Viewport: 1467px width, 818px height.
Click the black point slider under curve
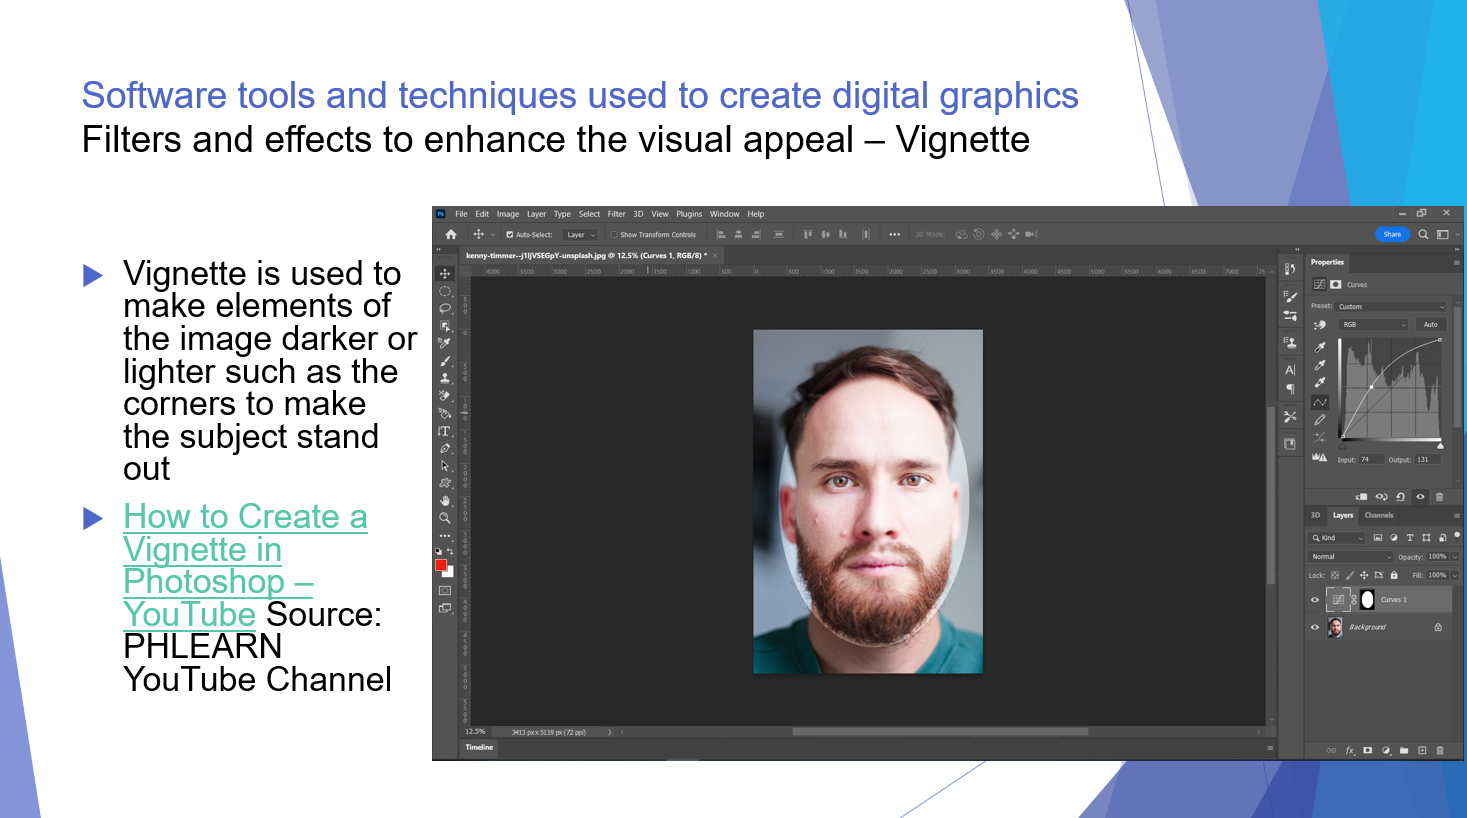(x=1342, y=446)
